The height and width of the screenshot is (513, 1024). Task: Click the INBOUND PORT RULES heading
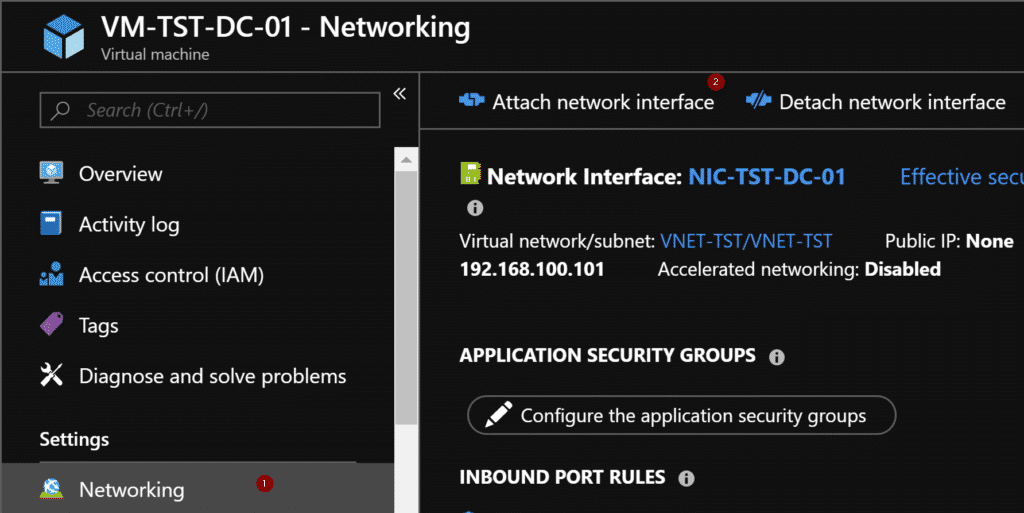coord(562,477)
